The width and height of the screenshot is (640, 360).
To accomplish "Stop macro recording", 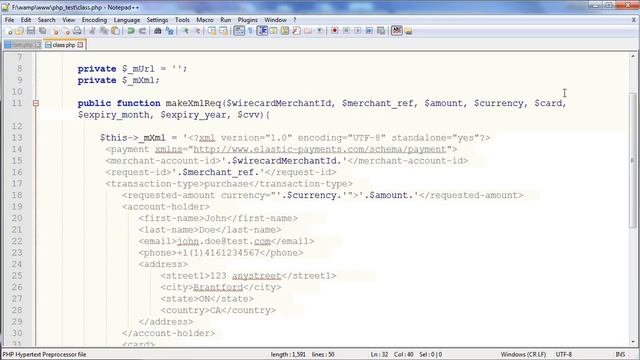I will 346,31.
